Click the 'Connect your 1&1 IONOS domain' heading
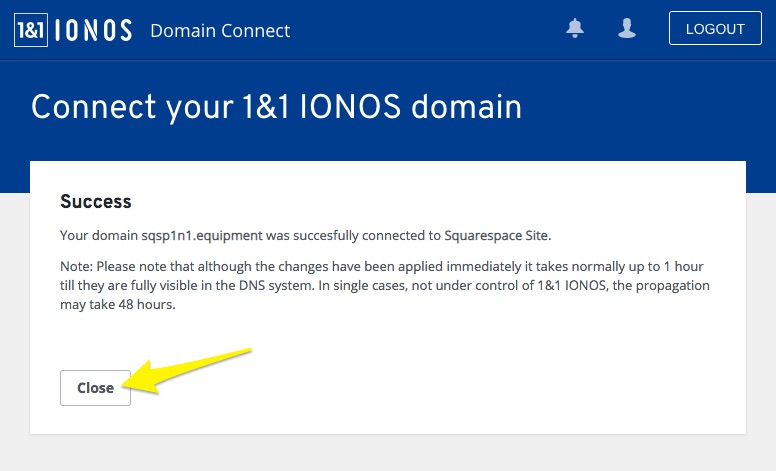 (x=276, y=107)
